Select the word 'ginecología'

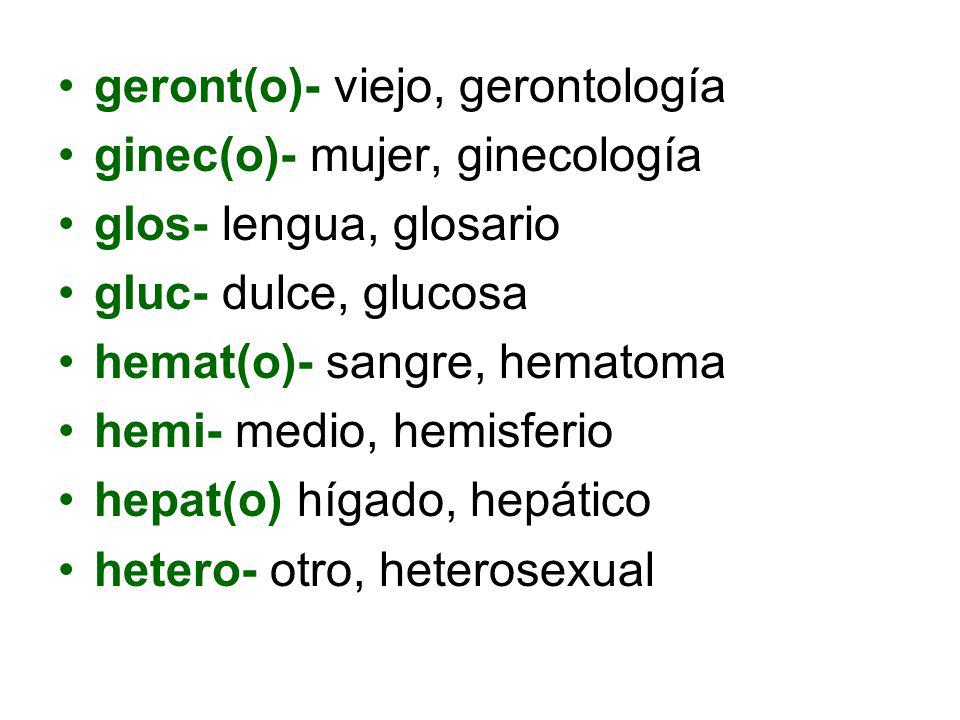click(579, 158)
